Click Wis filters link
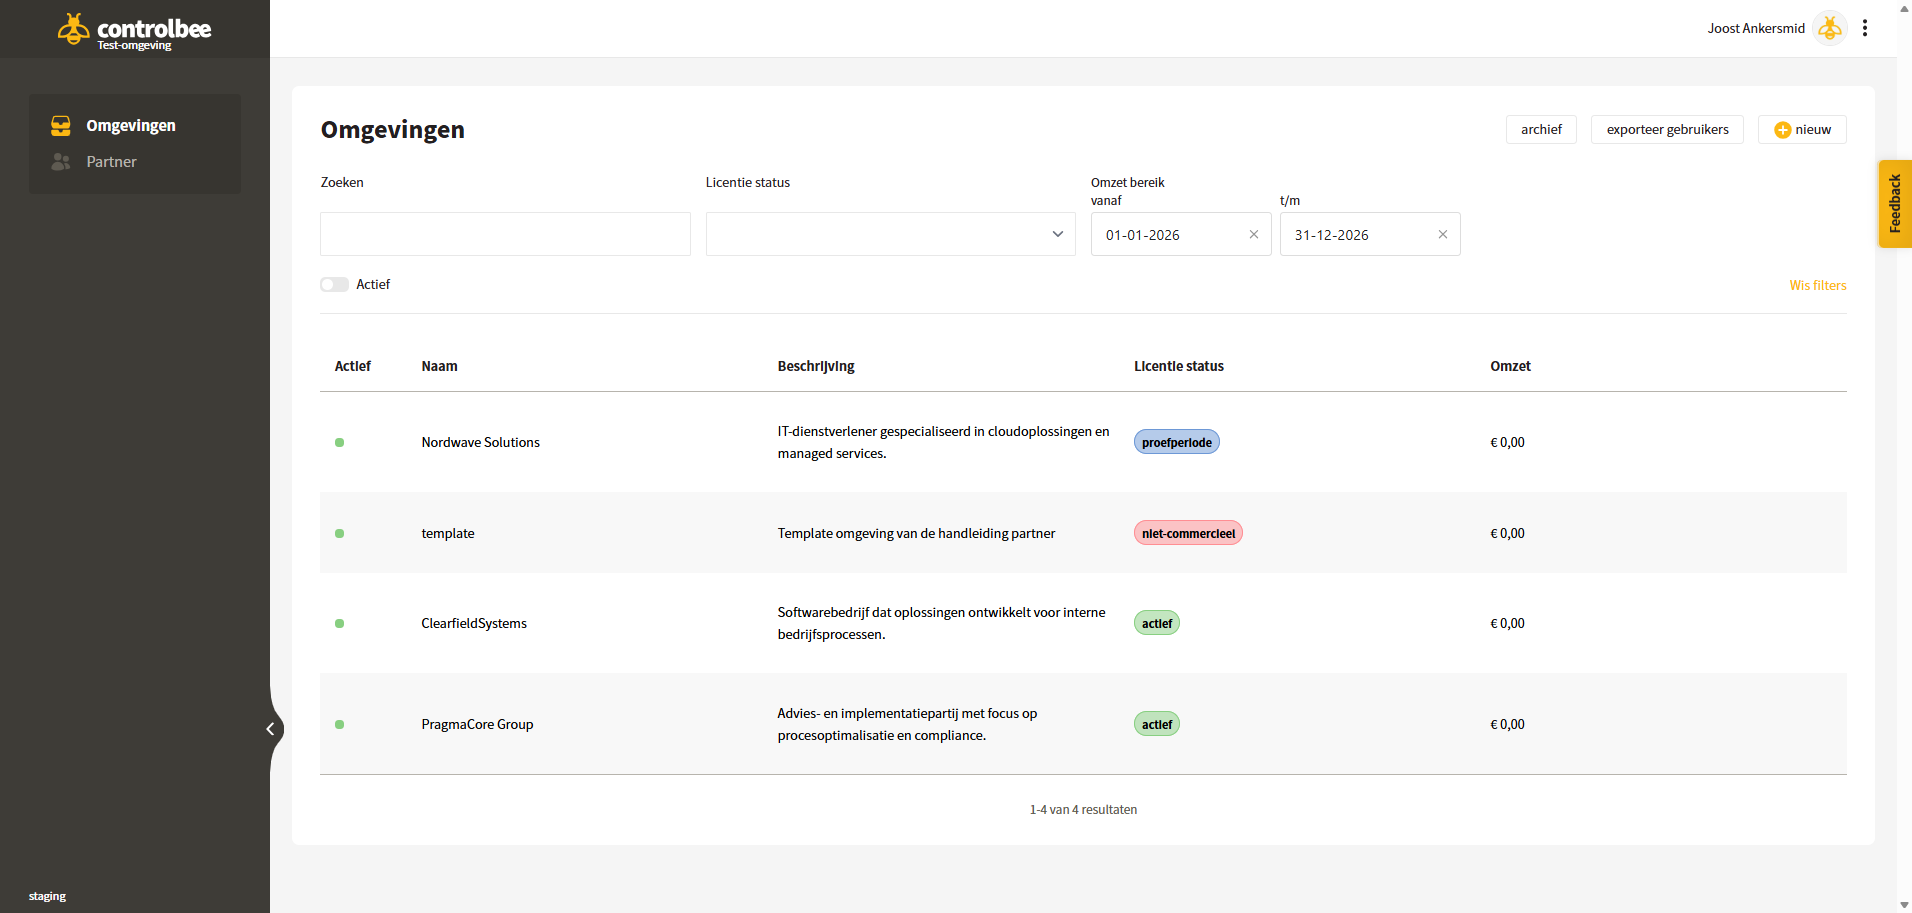The height and width of the screenshot is (913, 1912). (x=1818, y=285)
